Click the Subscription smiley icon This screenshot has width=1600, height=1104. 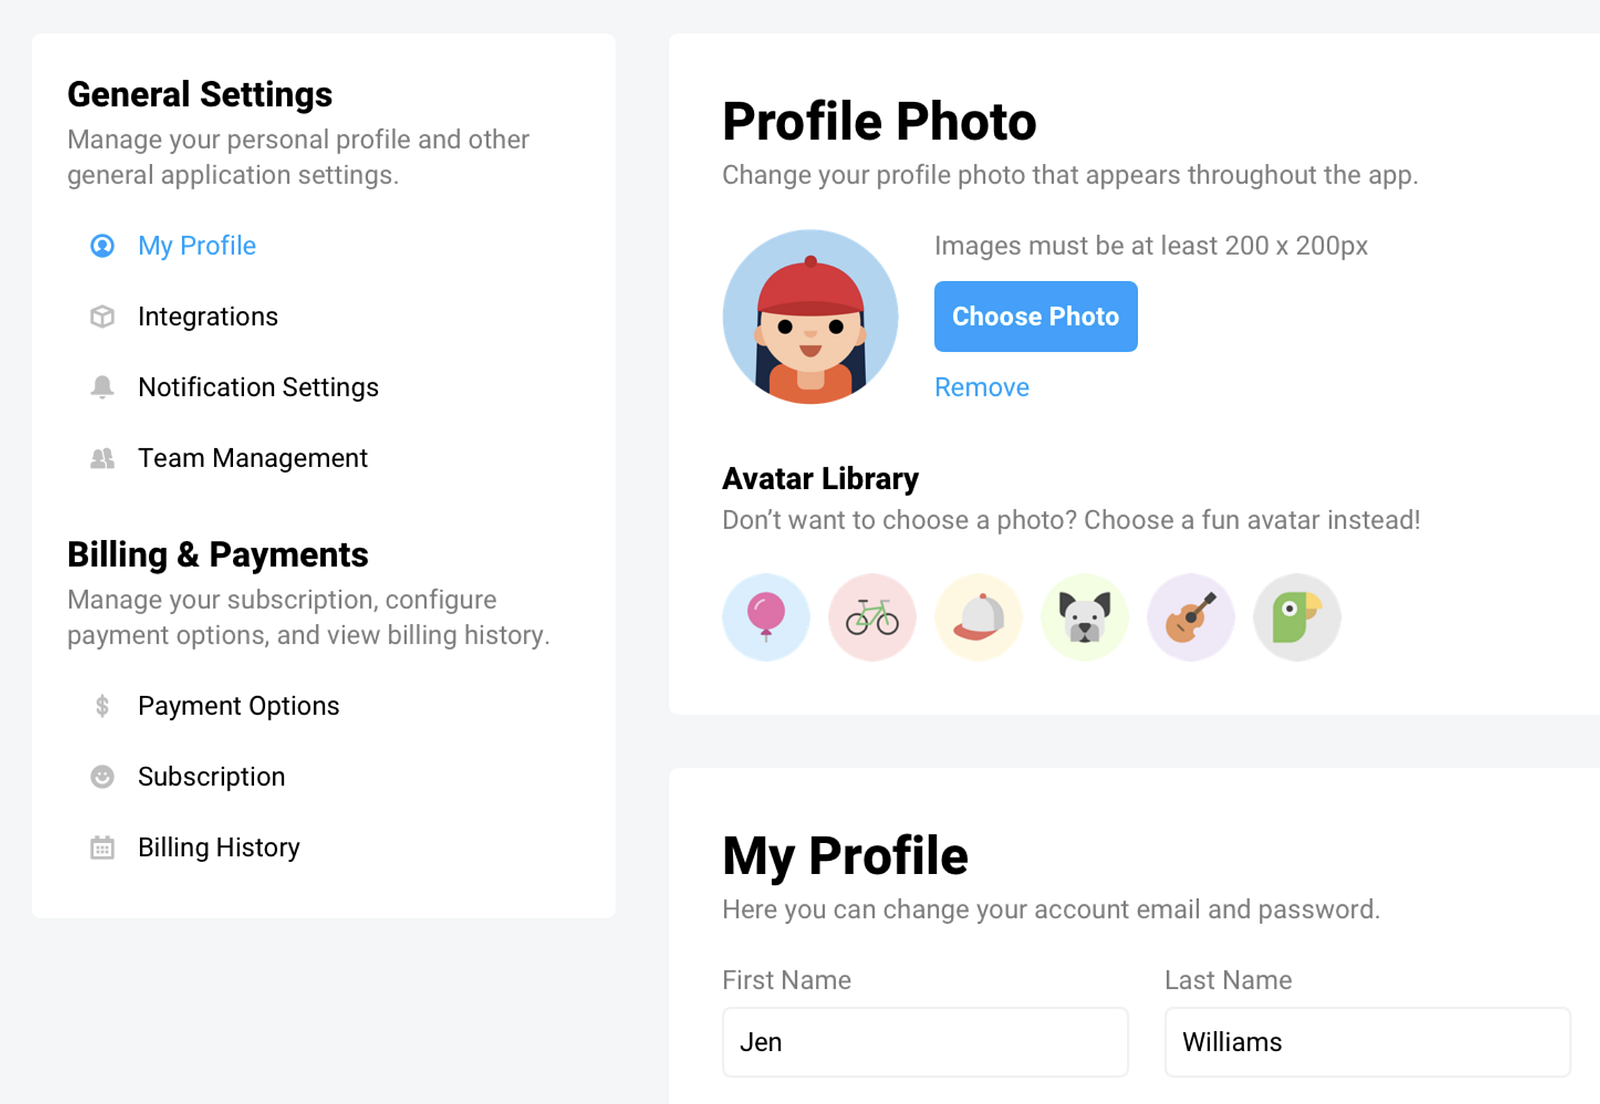point(102,777)
